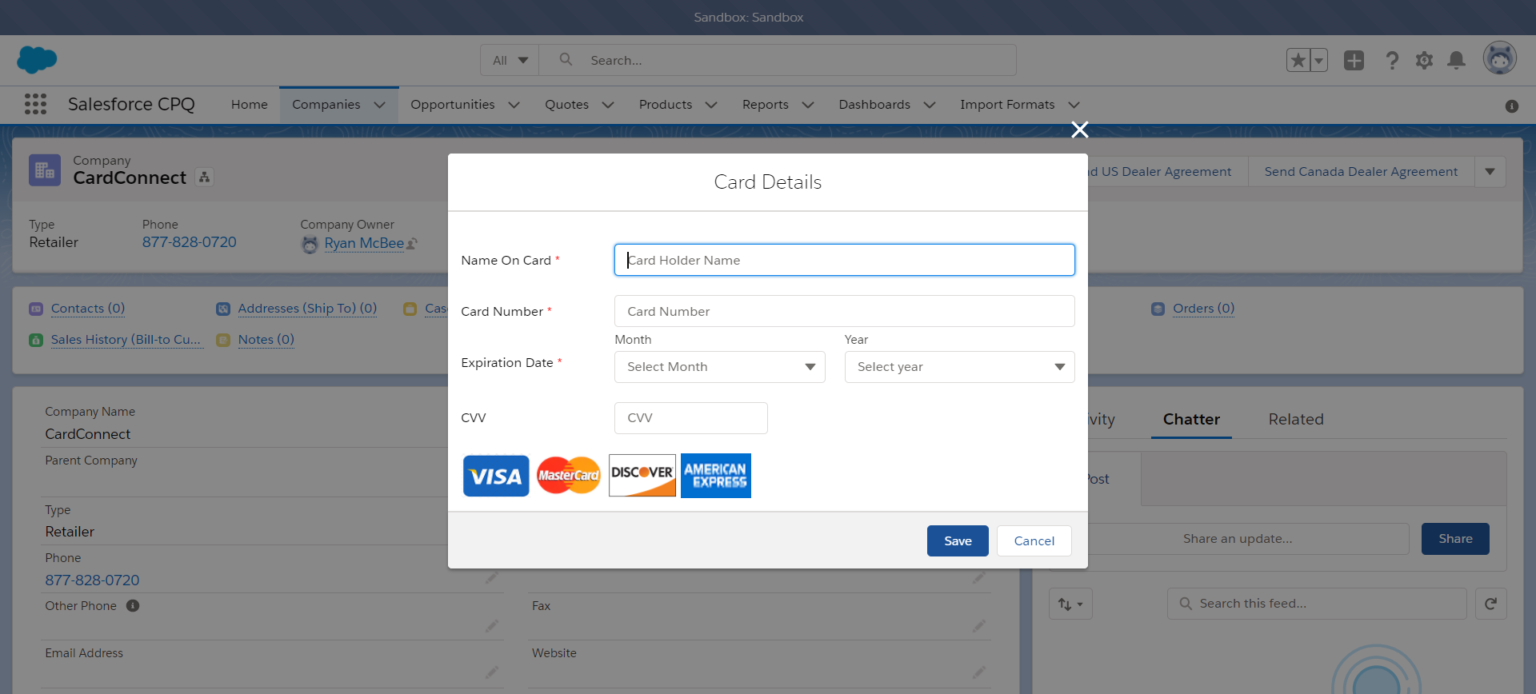The width and height of the screenshot is (1536, 694).
Task: Refresh the Chatter feed with the refresh icon
Action: click(x=1490, y=603)
